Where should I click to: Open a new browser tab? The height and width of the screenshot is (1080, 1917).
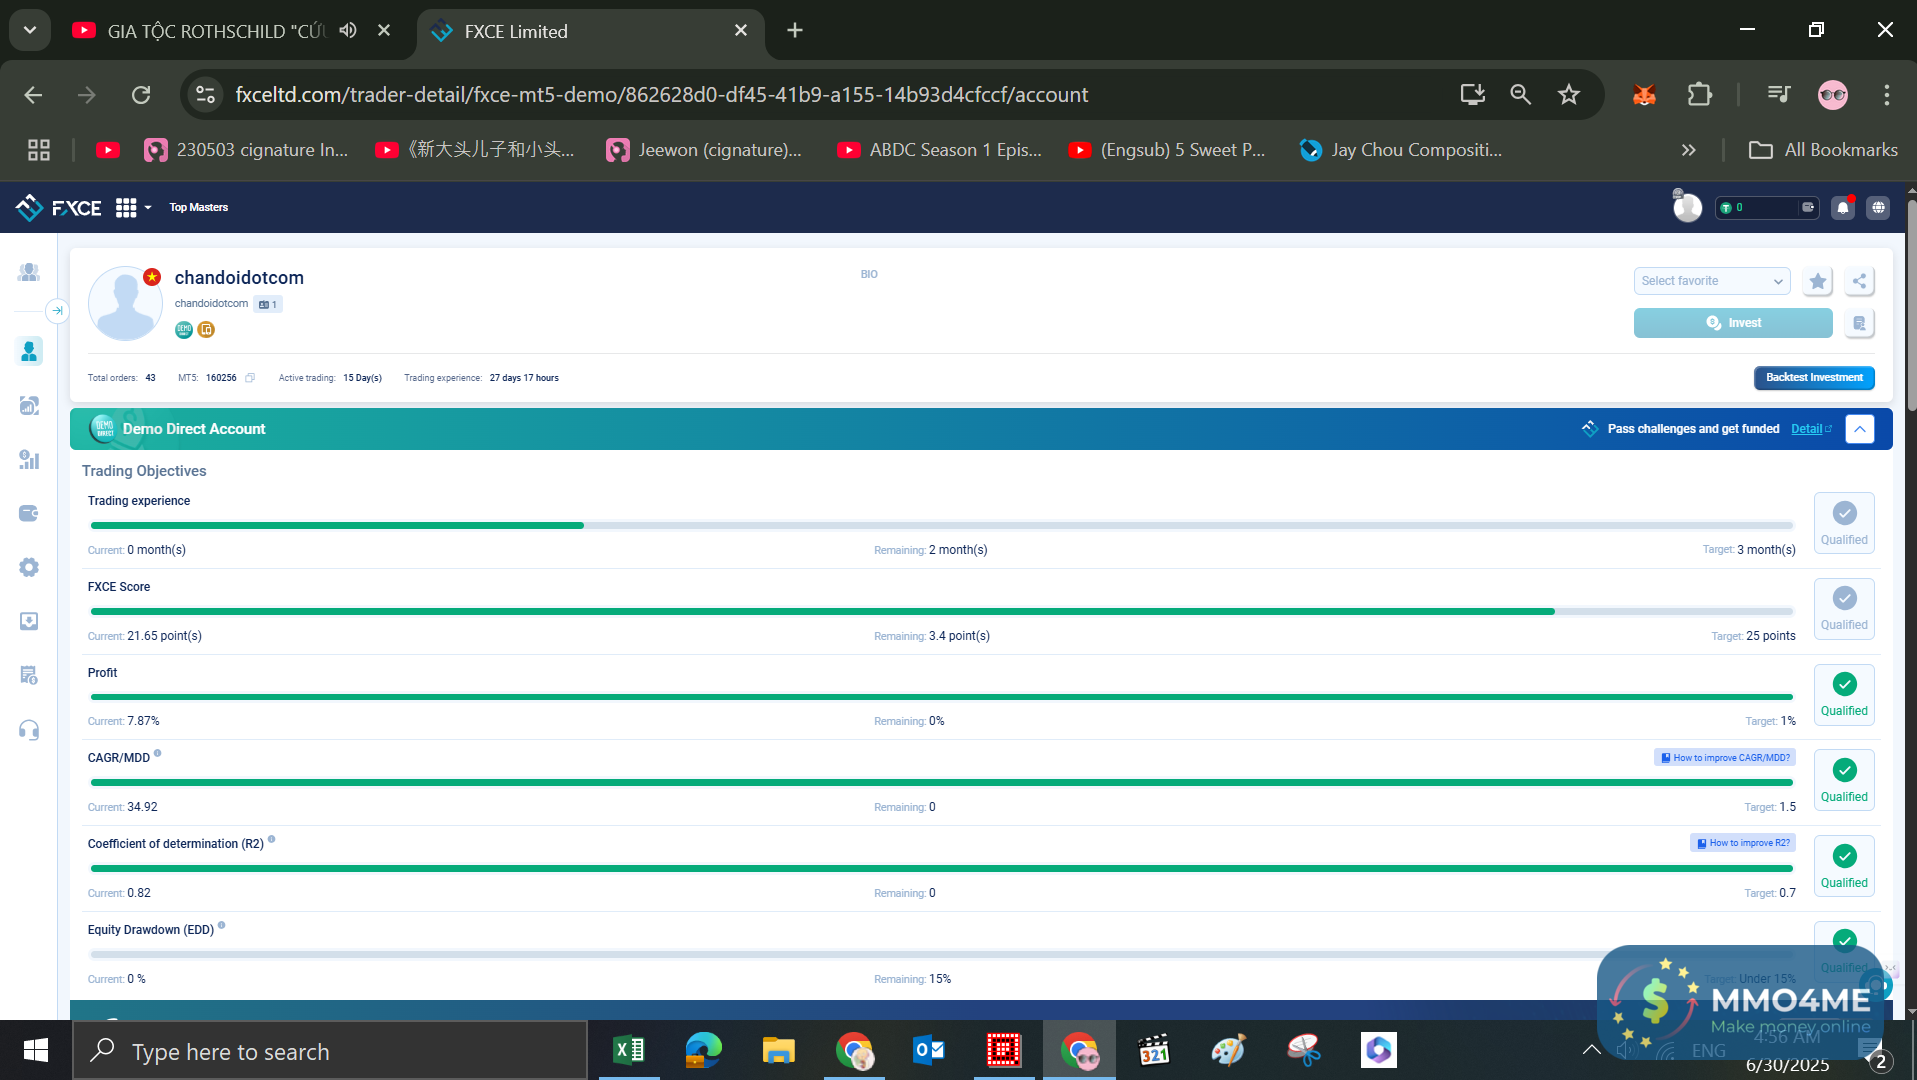[x=795, y=30]
